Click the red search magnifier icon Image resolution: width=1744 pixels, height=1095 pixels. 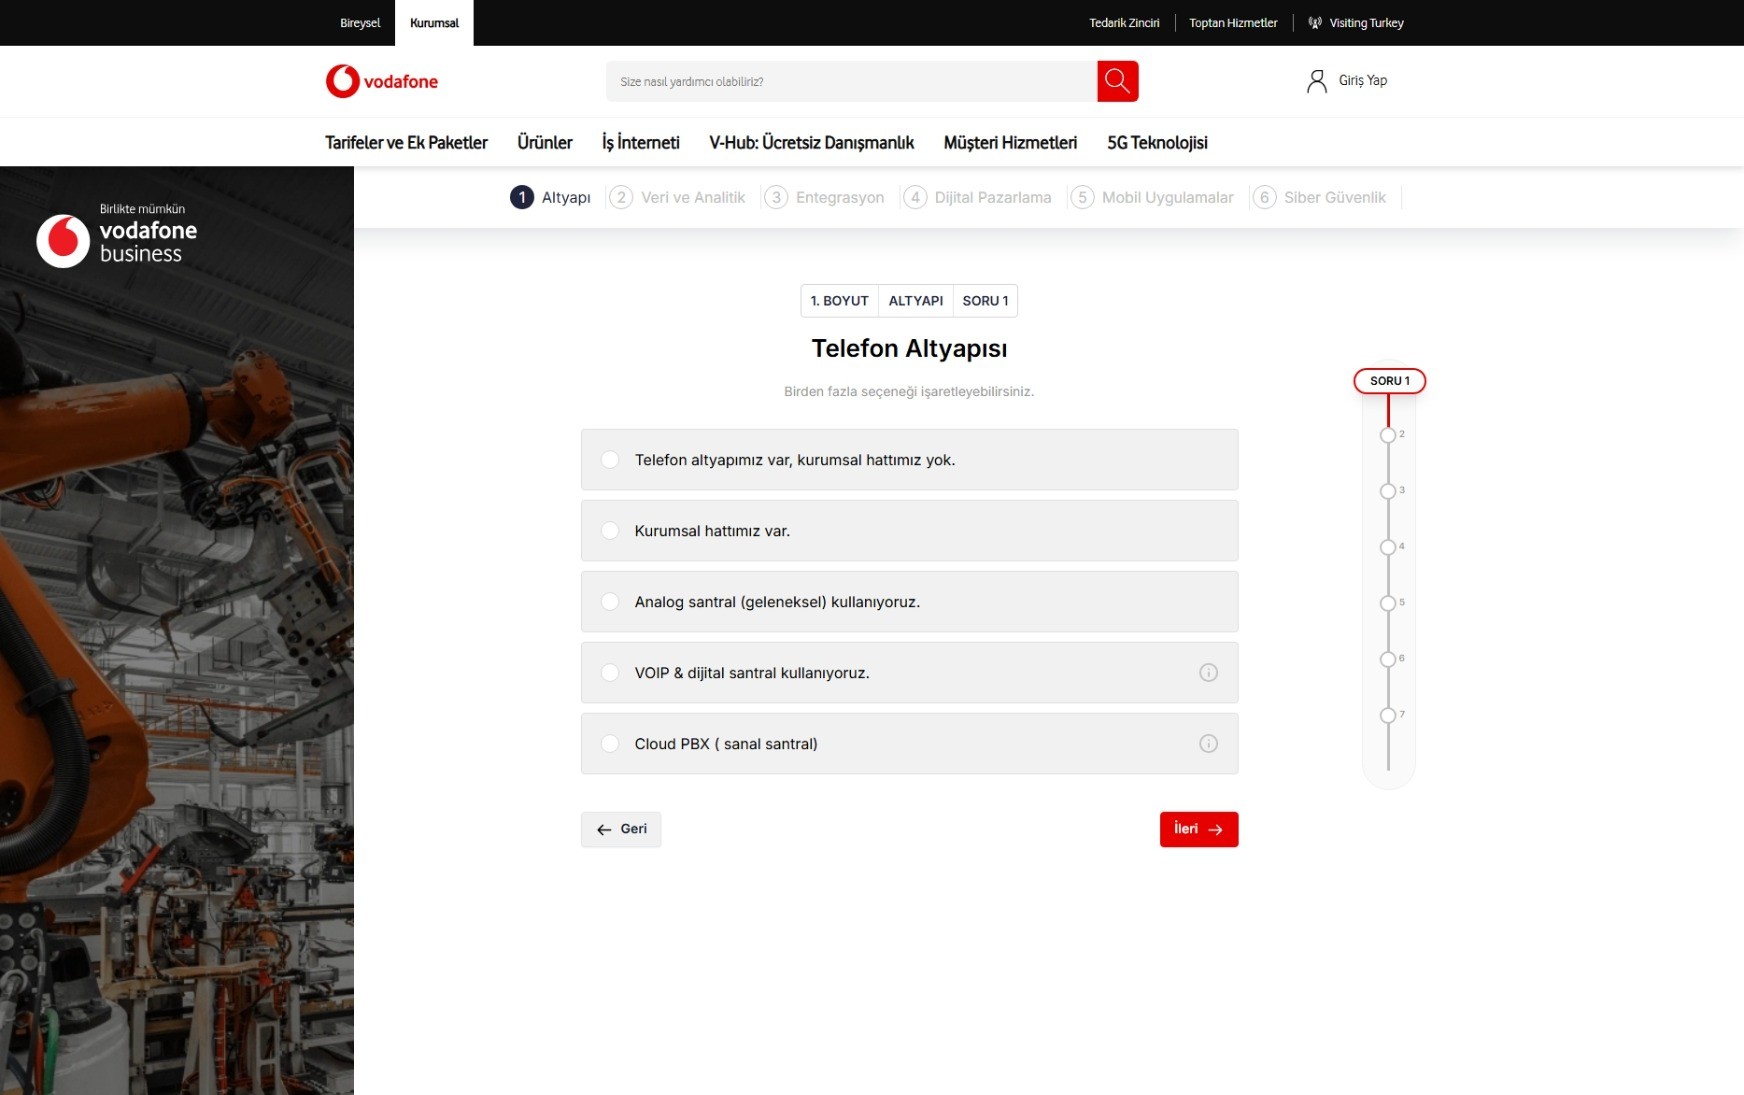1117,81
